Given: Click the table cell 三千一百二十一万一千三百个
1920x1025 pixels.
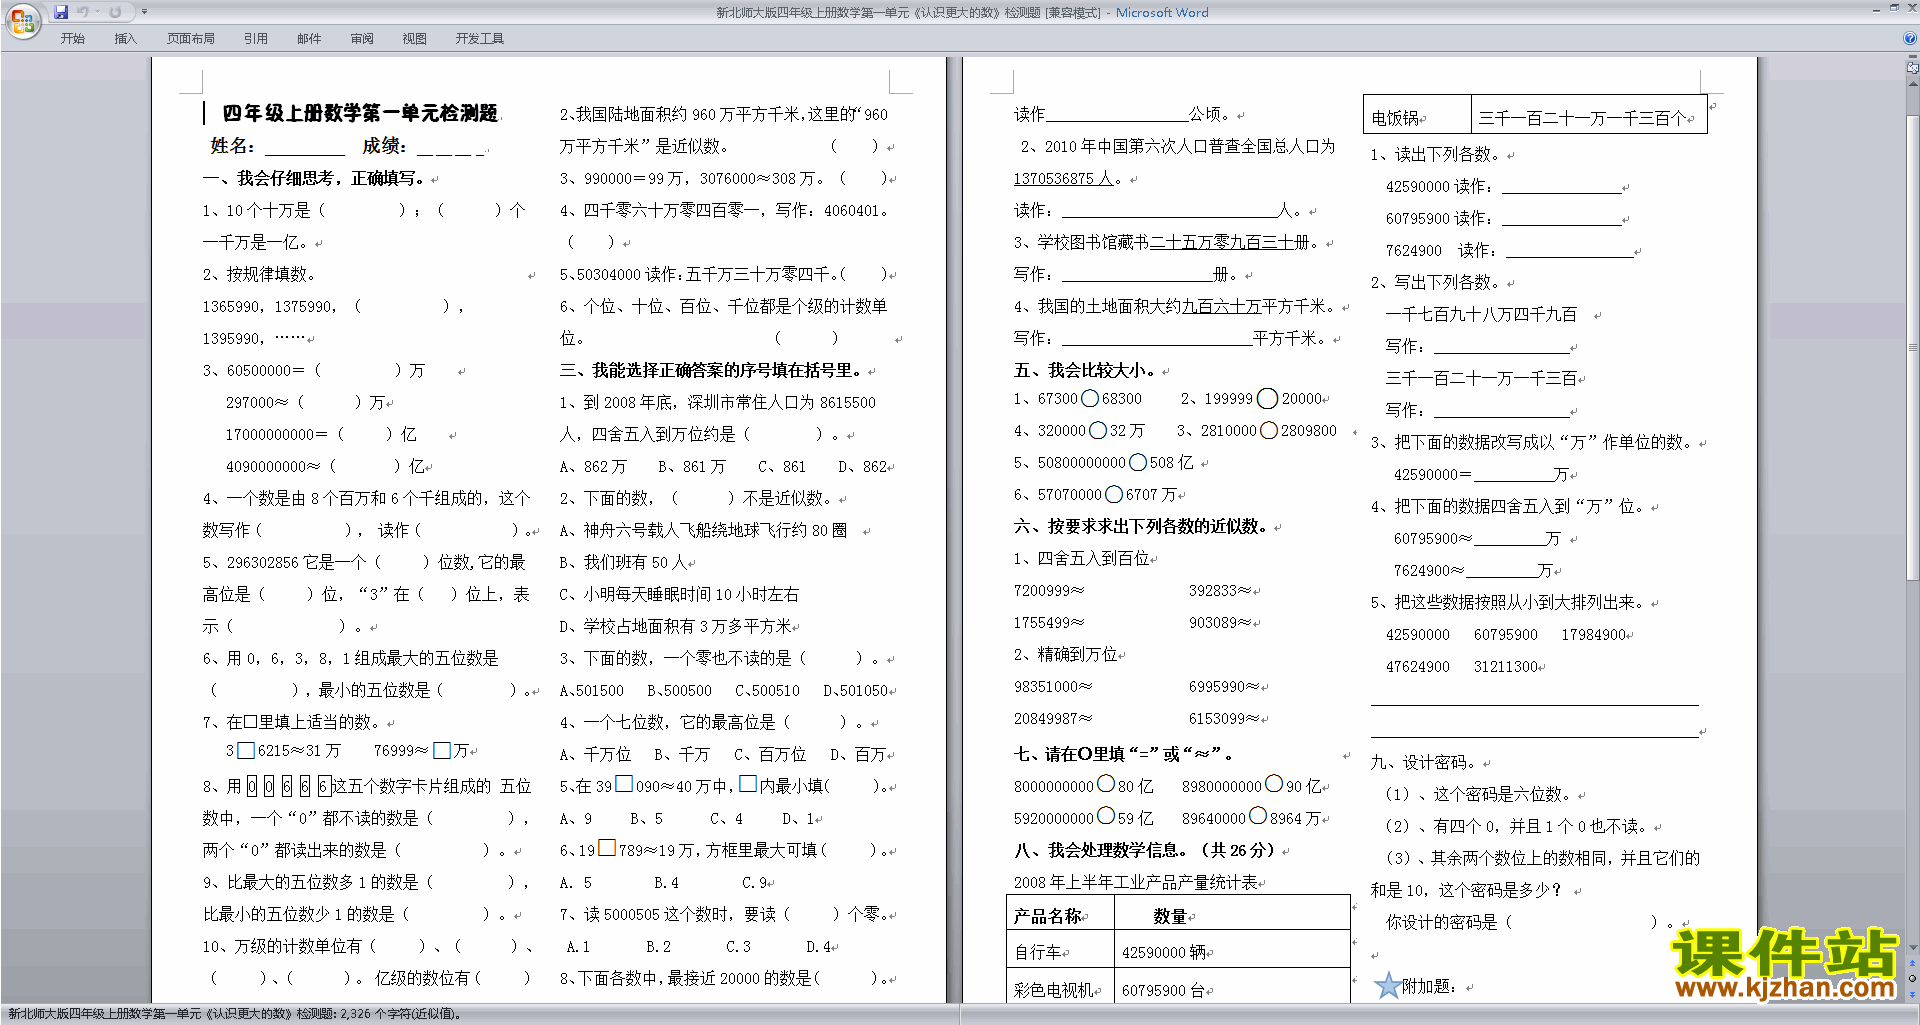Looking at the screenshot, I should point(1589,116).
